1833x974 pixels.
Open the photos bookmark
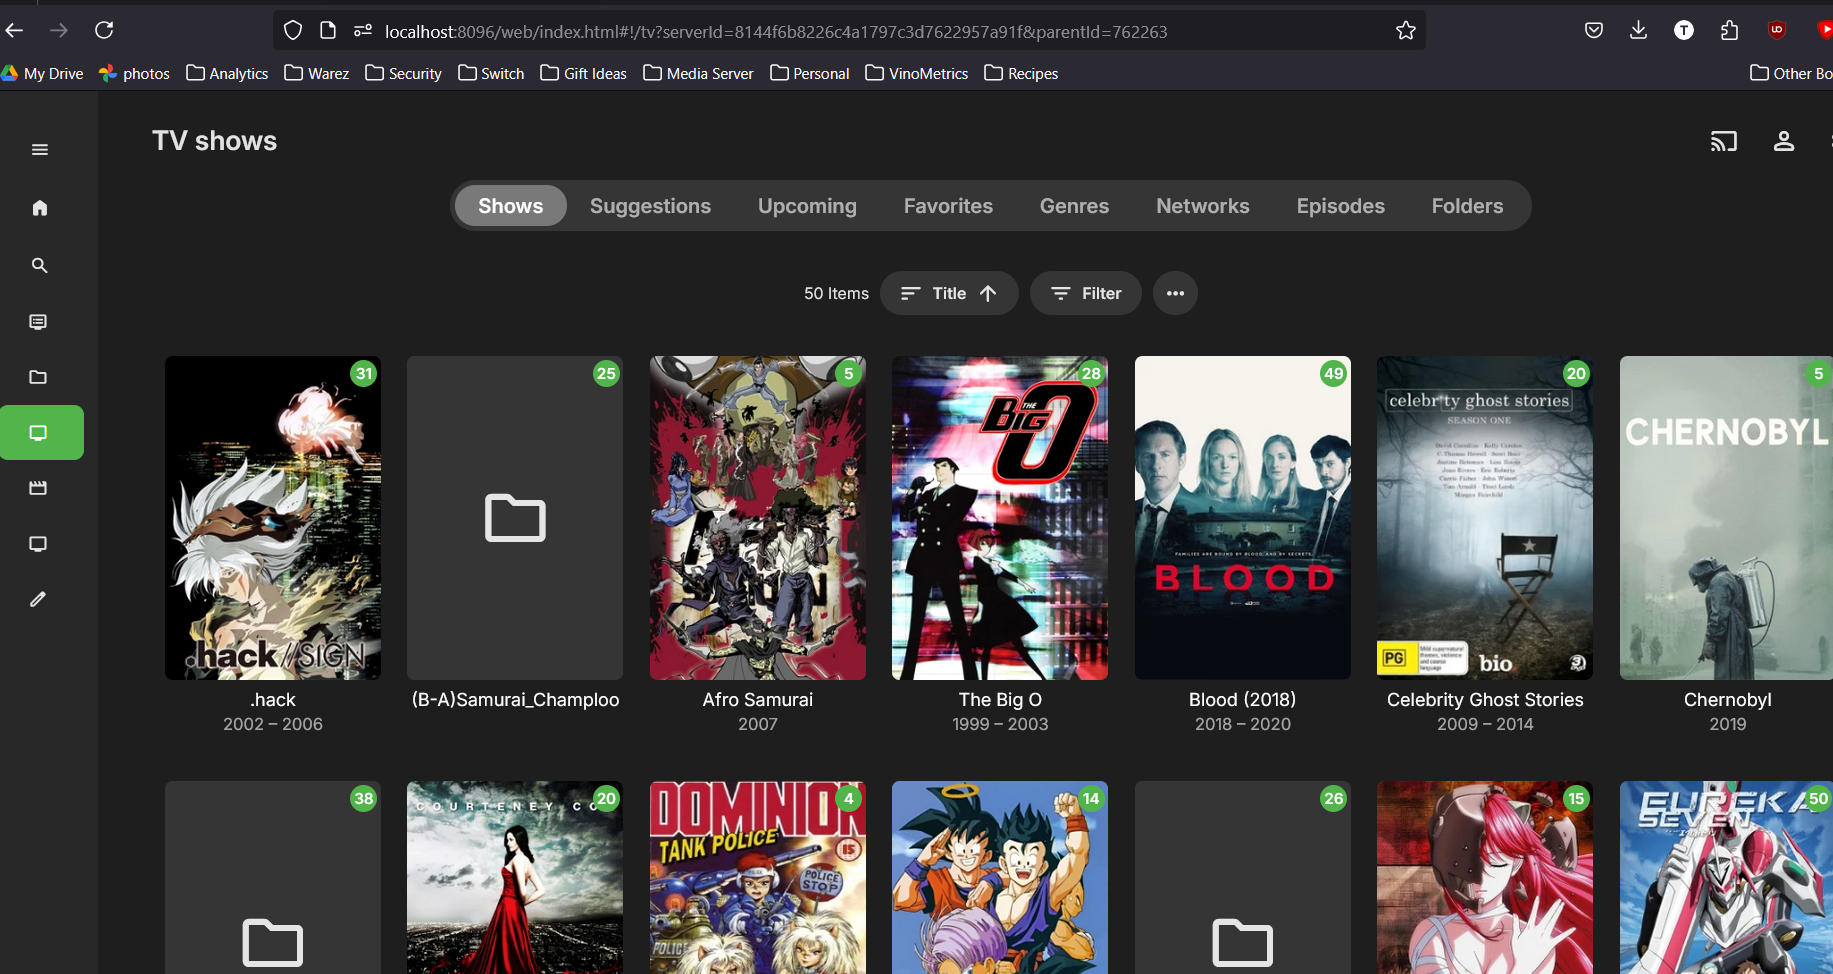135,73
